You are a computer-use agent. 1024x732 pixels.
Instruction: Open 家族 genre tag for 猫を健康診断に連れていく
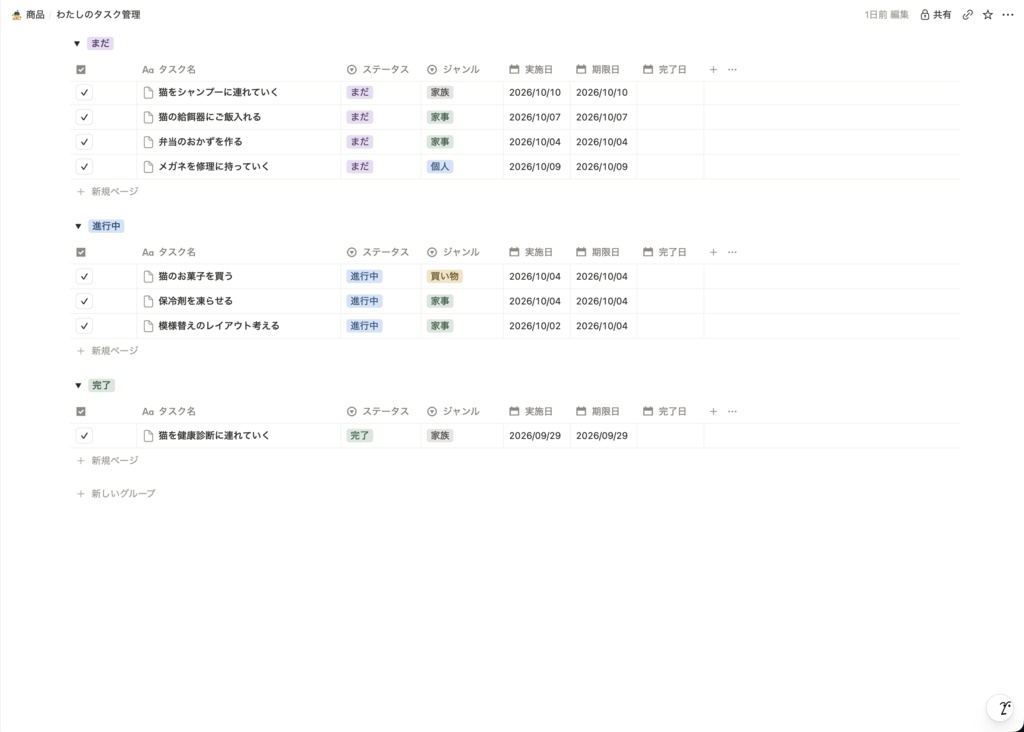440,436
